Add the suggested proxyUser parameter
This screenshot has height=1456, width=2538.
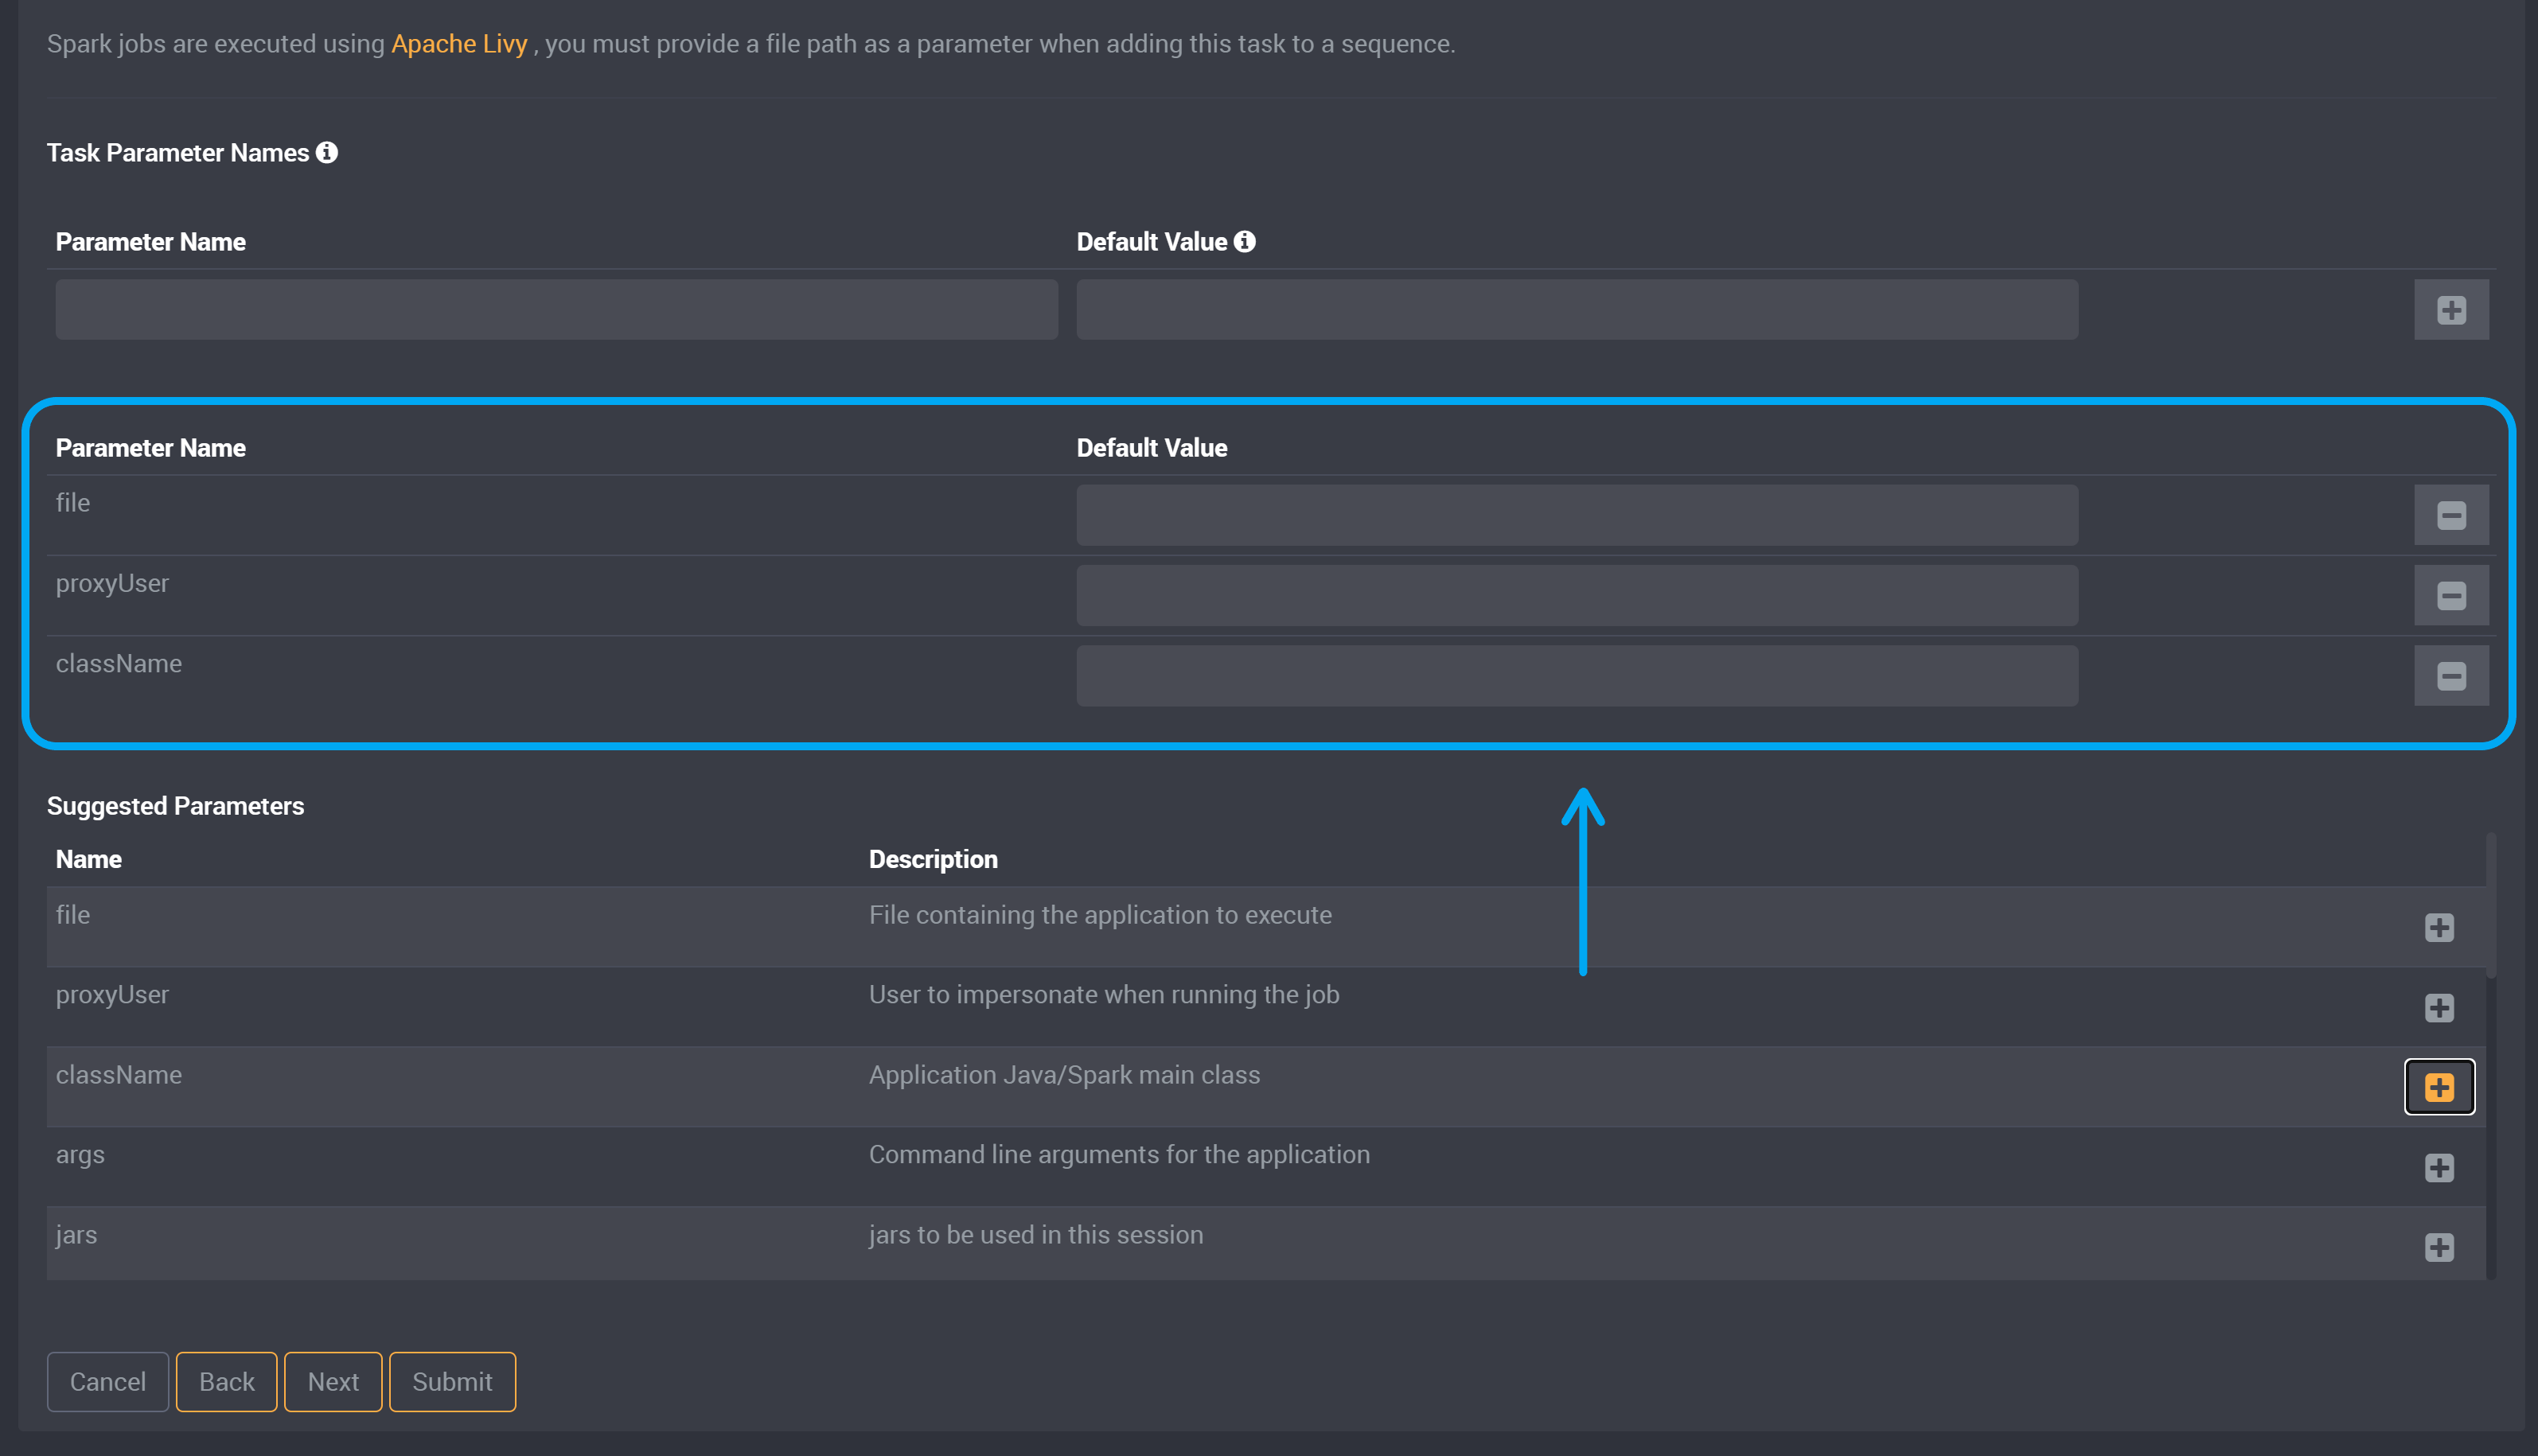click(x=2439, y=1007)
